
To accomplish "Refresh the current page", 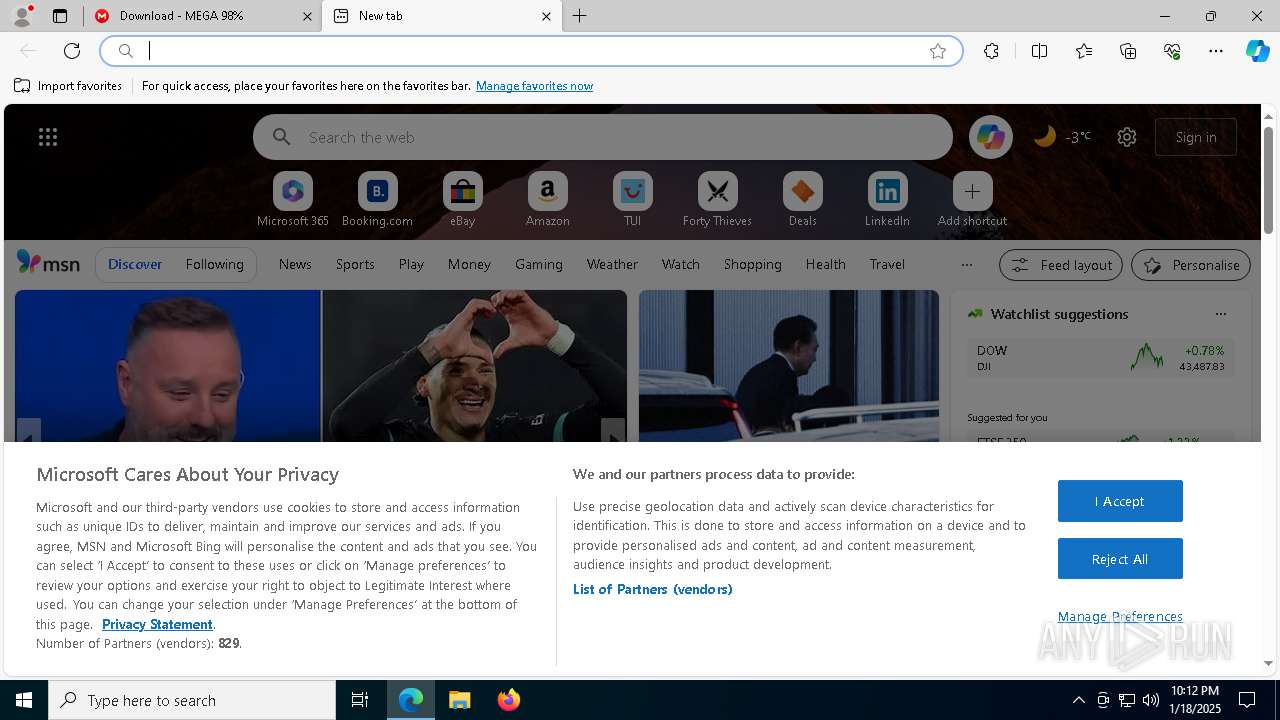I will tap(72, 51).
